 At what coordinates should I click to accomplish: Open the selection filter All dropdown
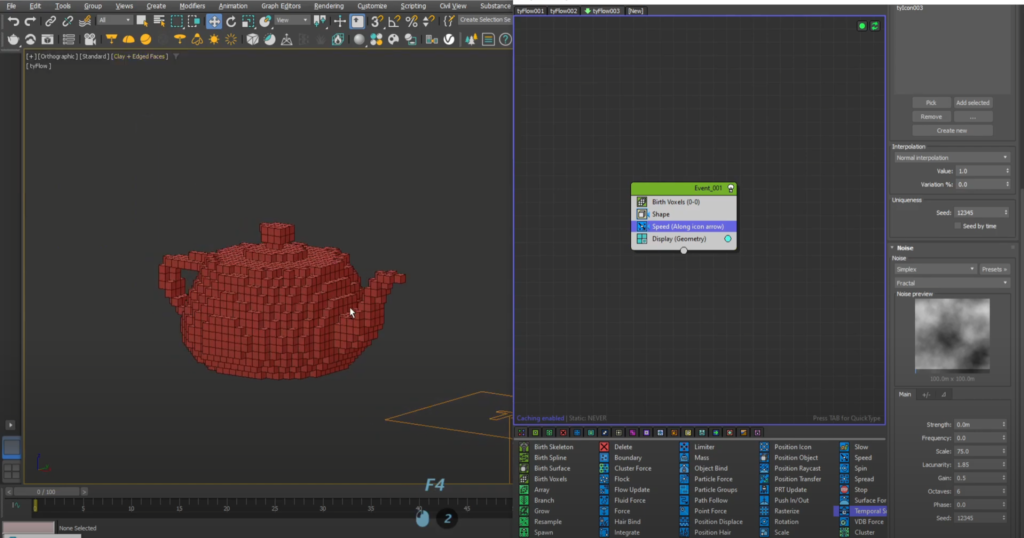pyautogui.click(x=113, y=21)
